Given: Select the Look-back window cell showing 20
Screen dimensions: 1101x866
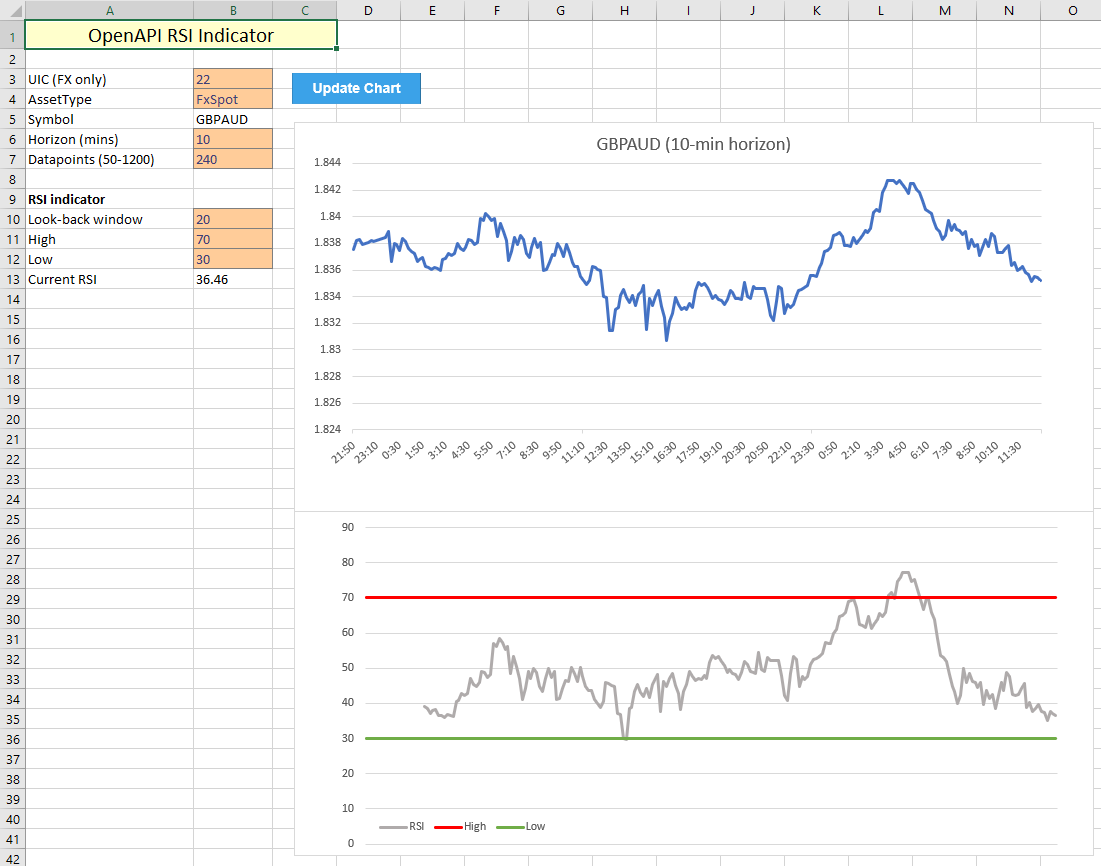Looking at the screenshot, I should click(232, 219).
